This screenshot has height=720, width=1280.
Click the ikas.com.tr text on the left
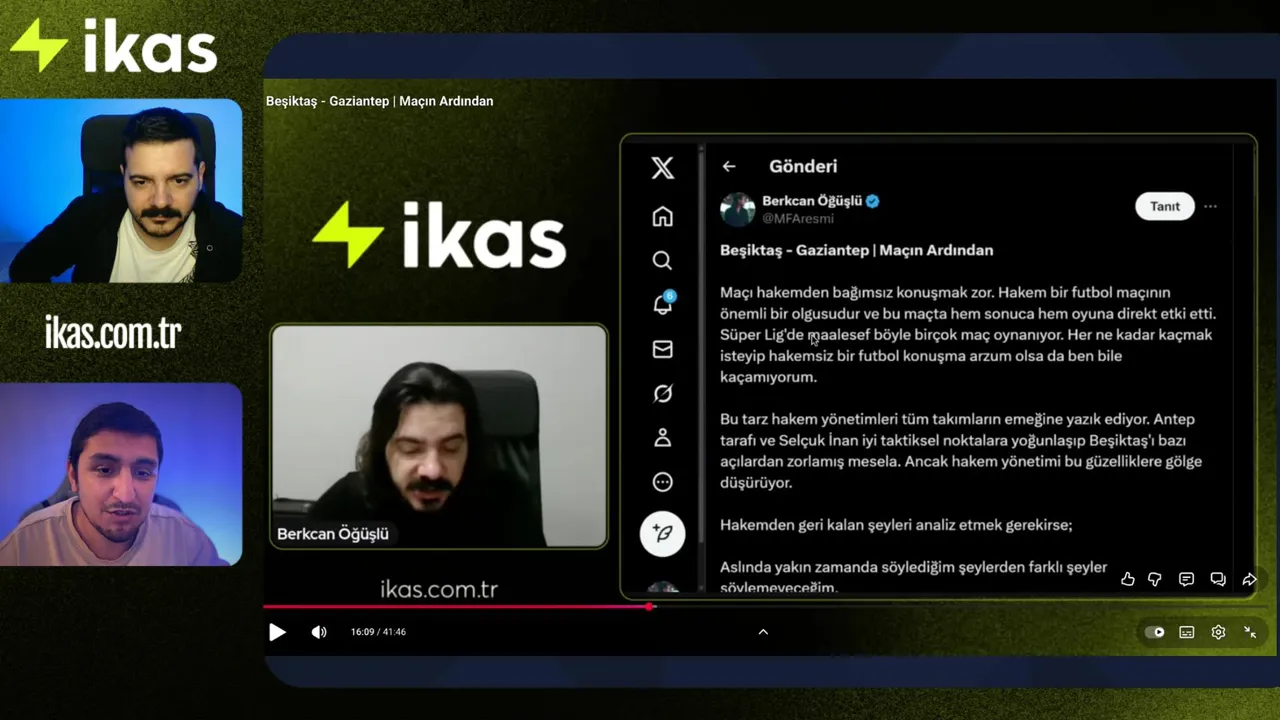[113, 334]
